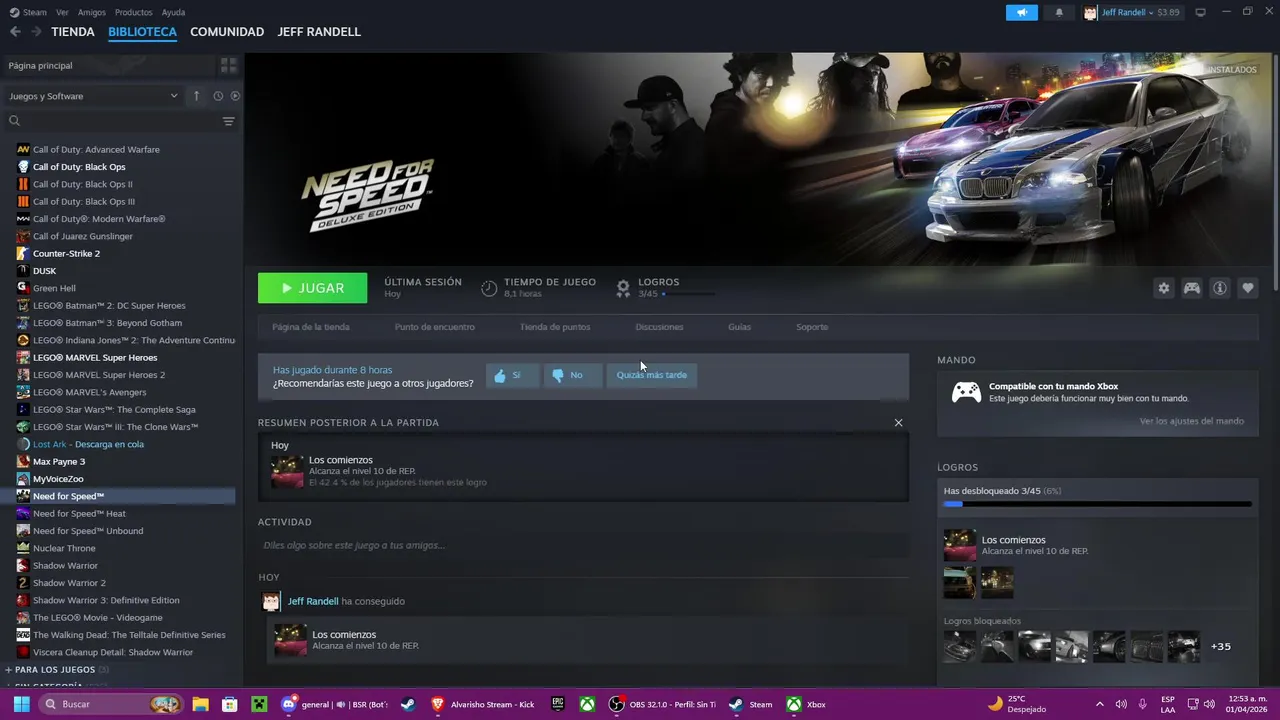Open Juegos y Software filter dropdown

point(93,96)
